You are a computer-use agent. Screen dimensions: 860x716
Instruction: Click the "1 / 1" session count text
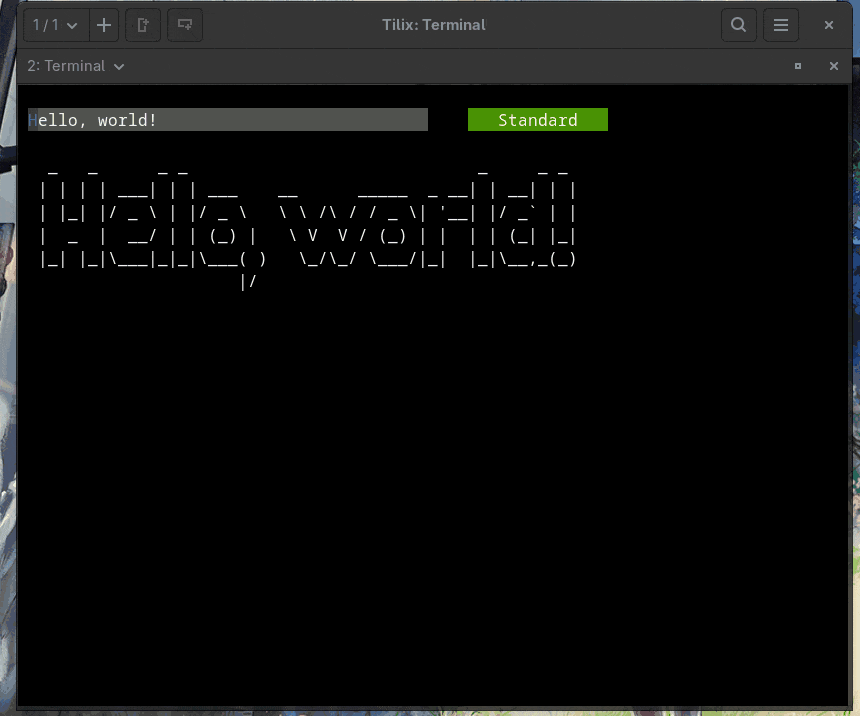45,25
